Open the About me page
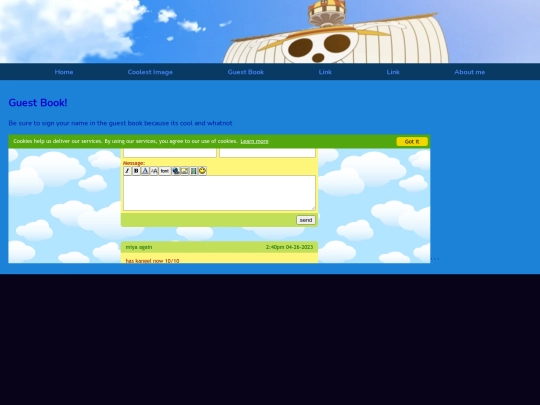This screenshot has height=405, width=540. [x=469, y=72]
